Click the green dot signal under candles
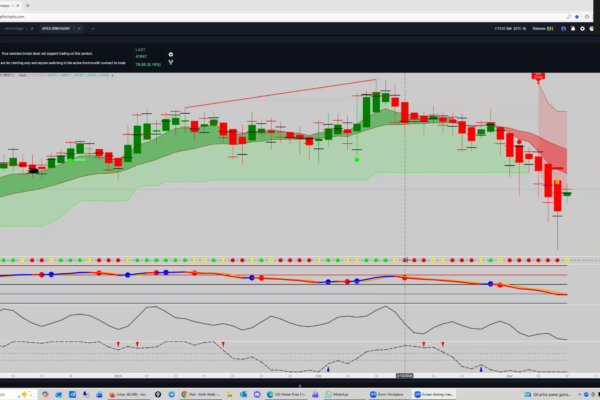This screenshot has height=400, width=600. [357, 157]
